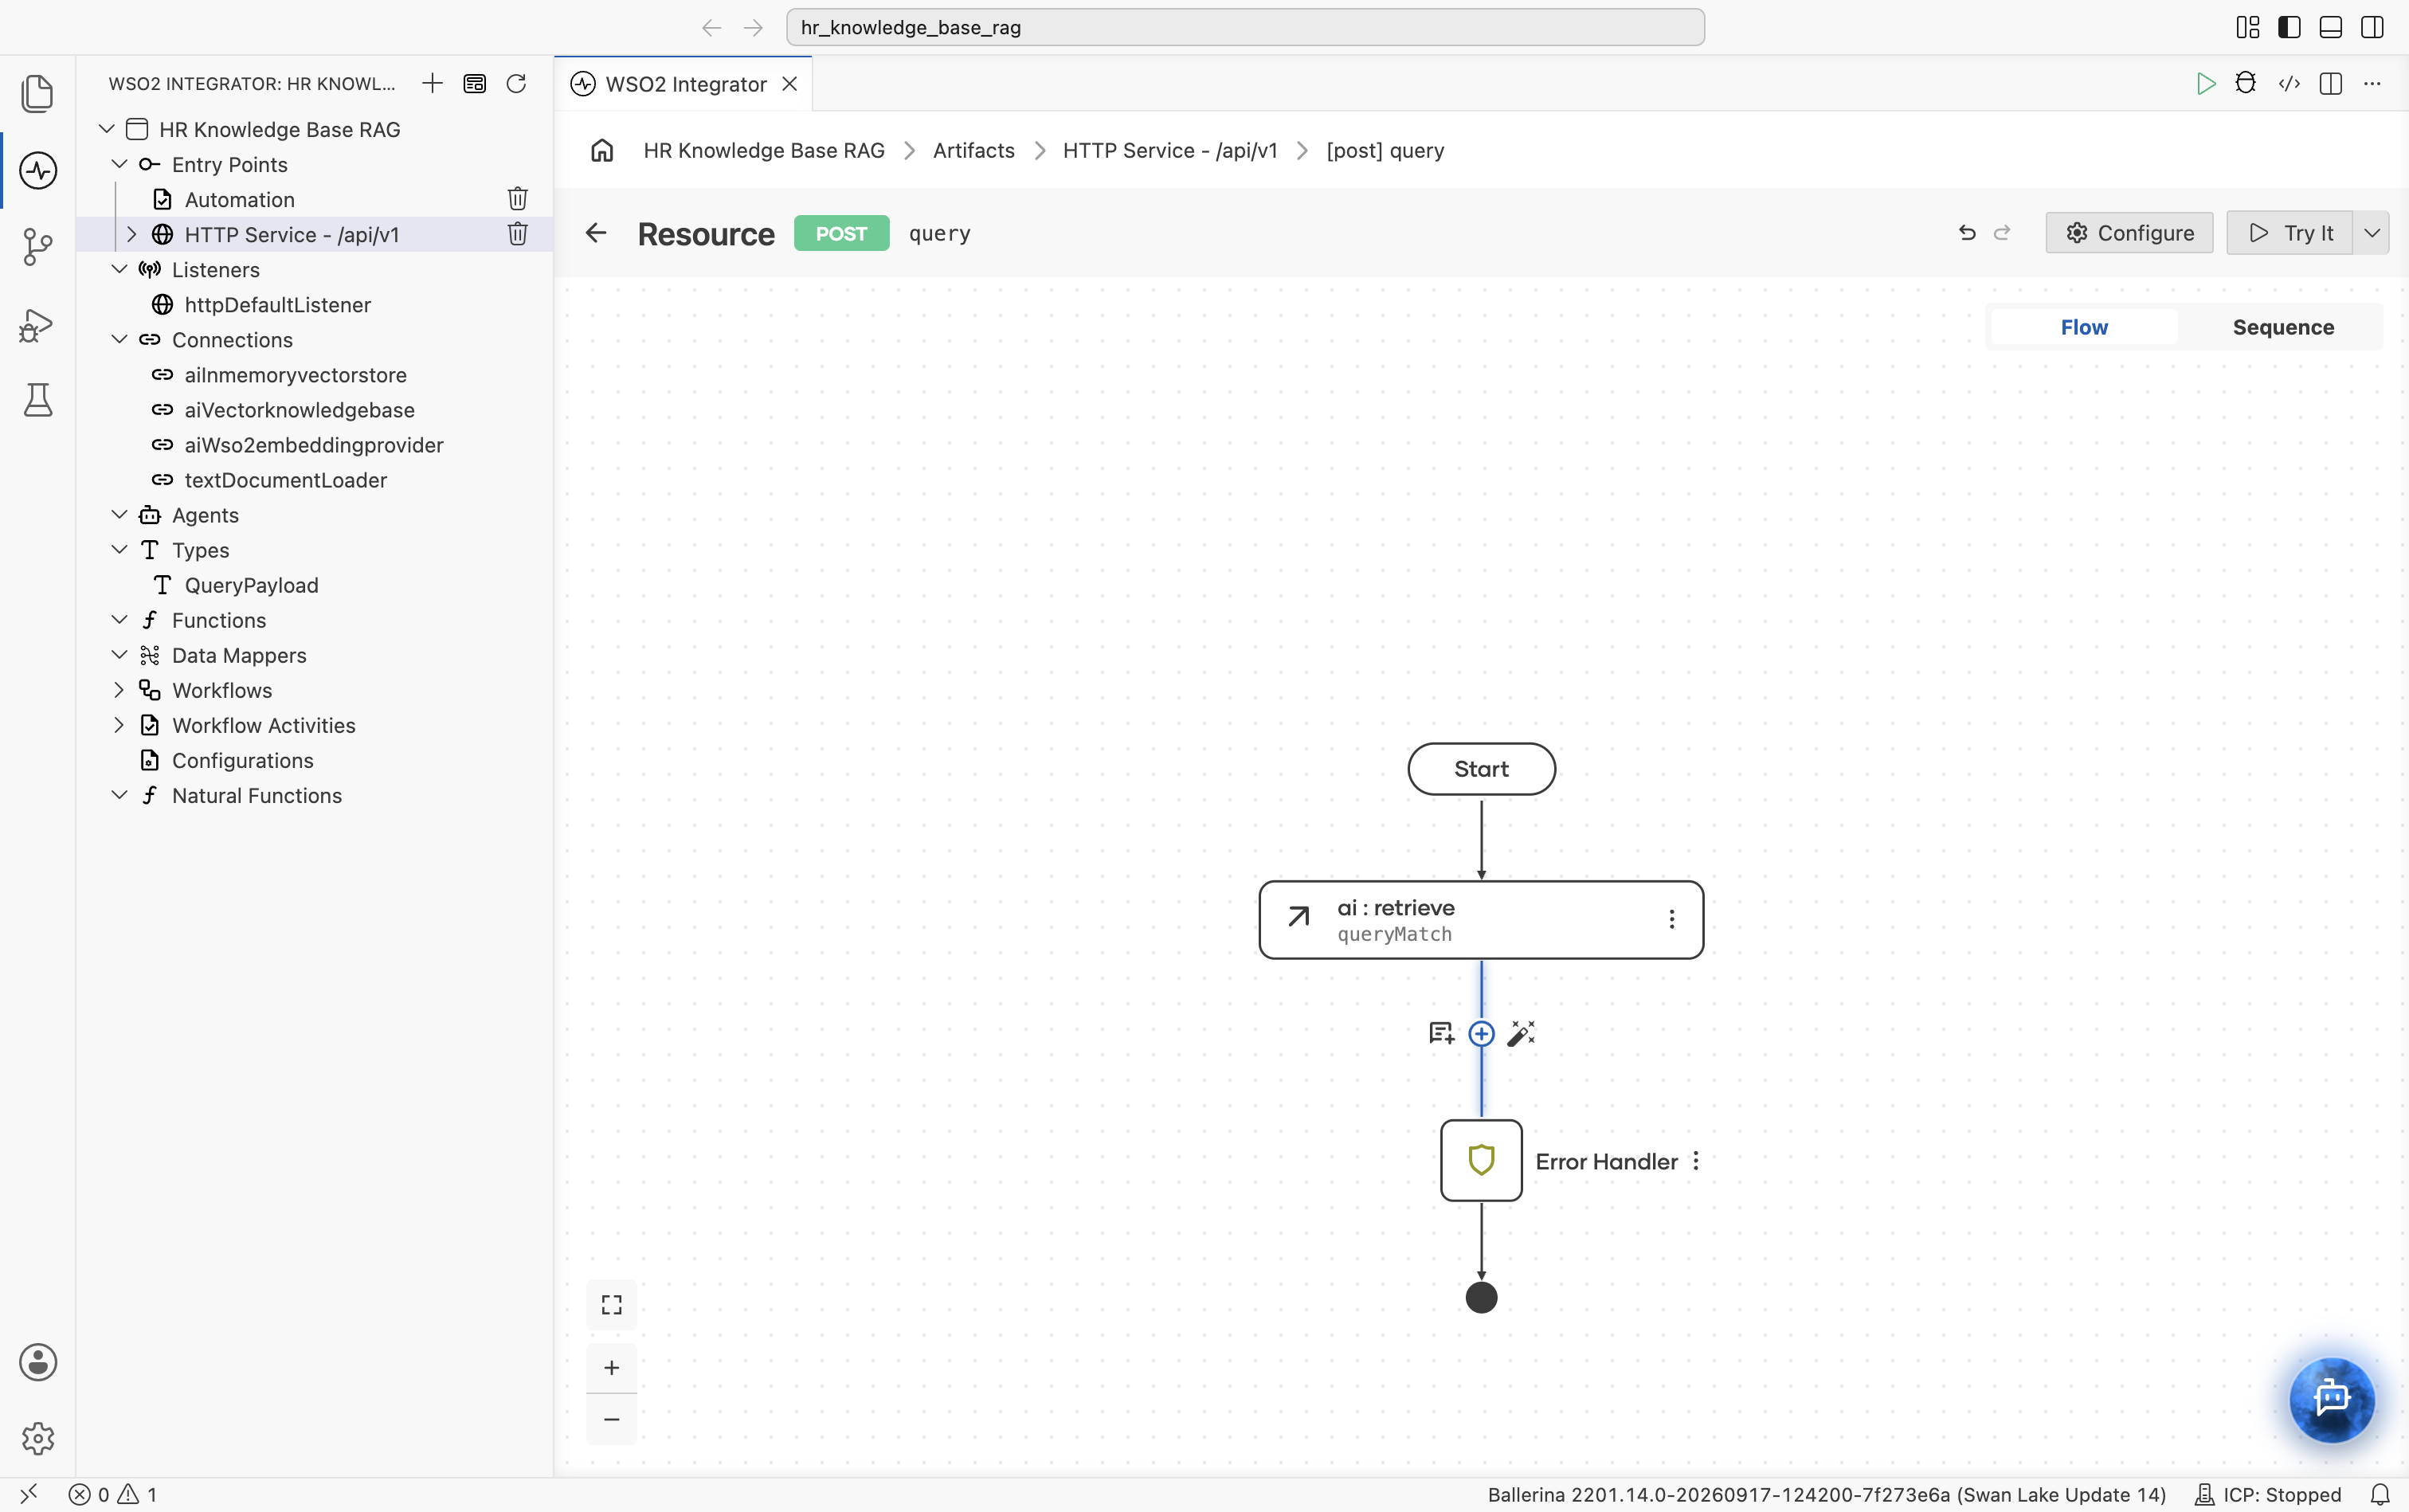Open the AI chat assistant button
This screenshot has height=1512, width=2409.
(x=2331, y=1399)
